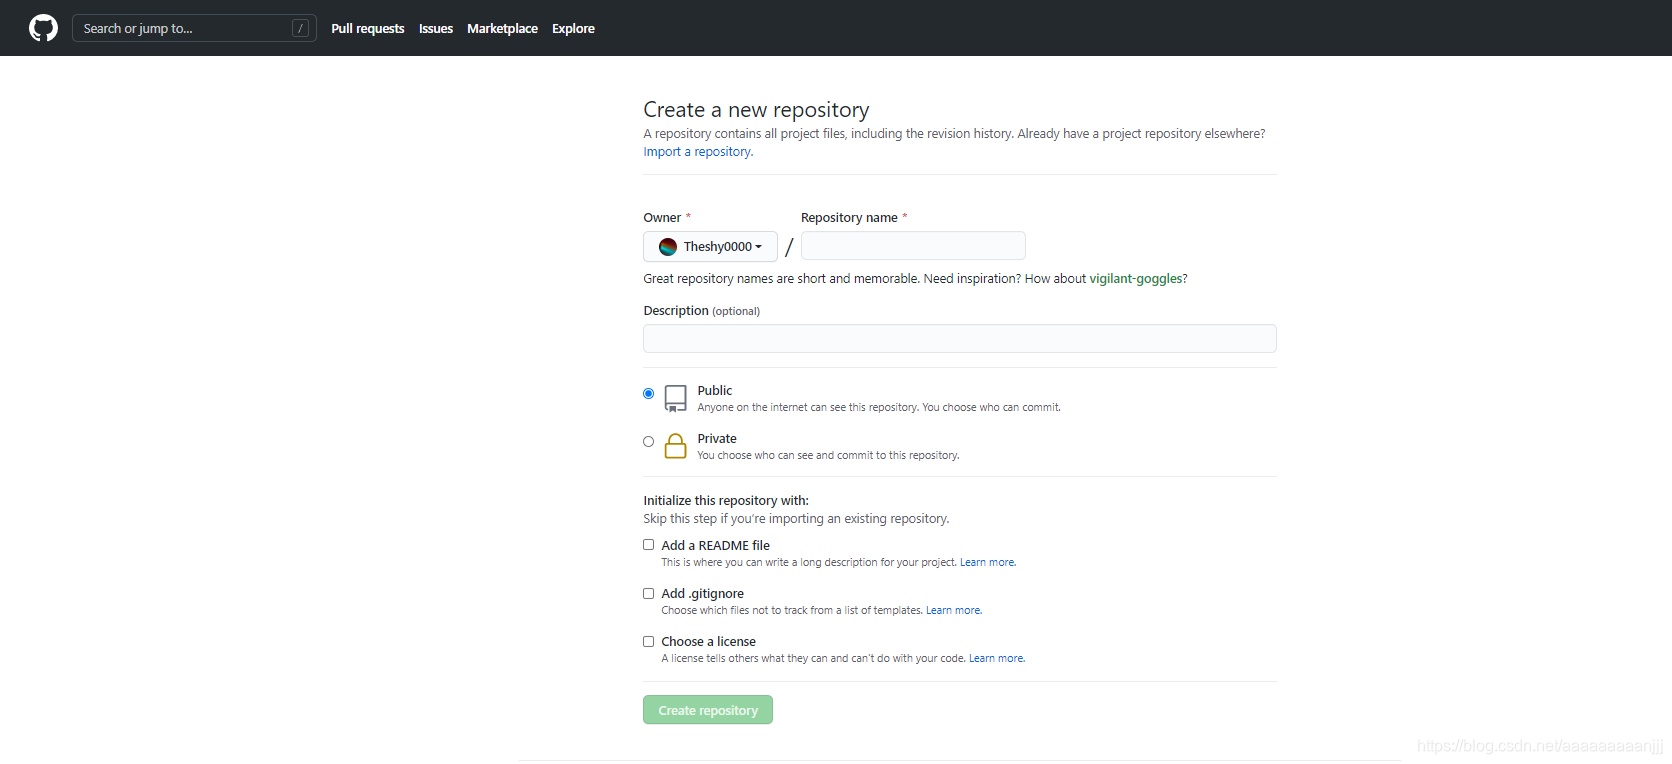The width and height of the screenshot is (1672, 764).
Task: Go to Issues in the header
Action: coord(436,28)
